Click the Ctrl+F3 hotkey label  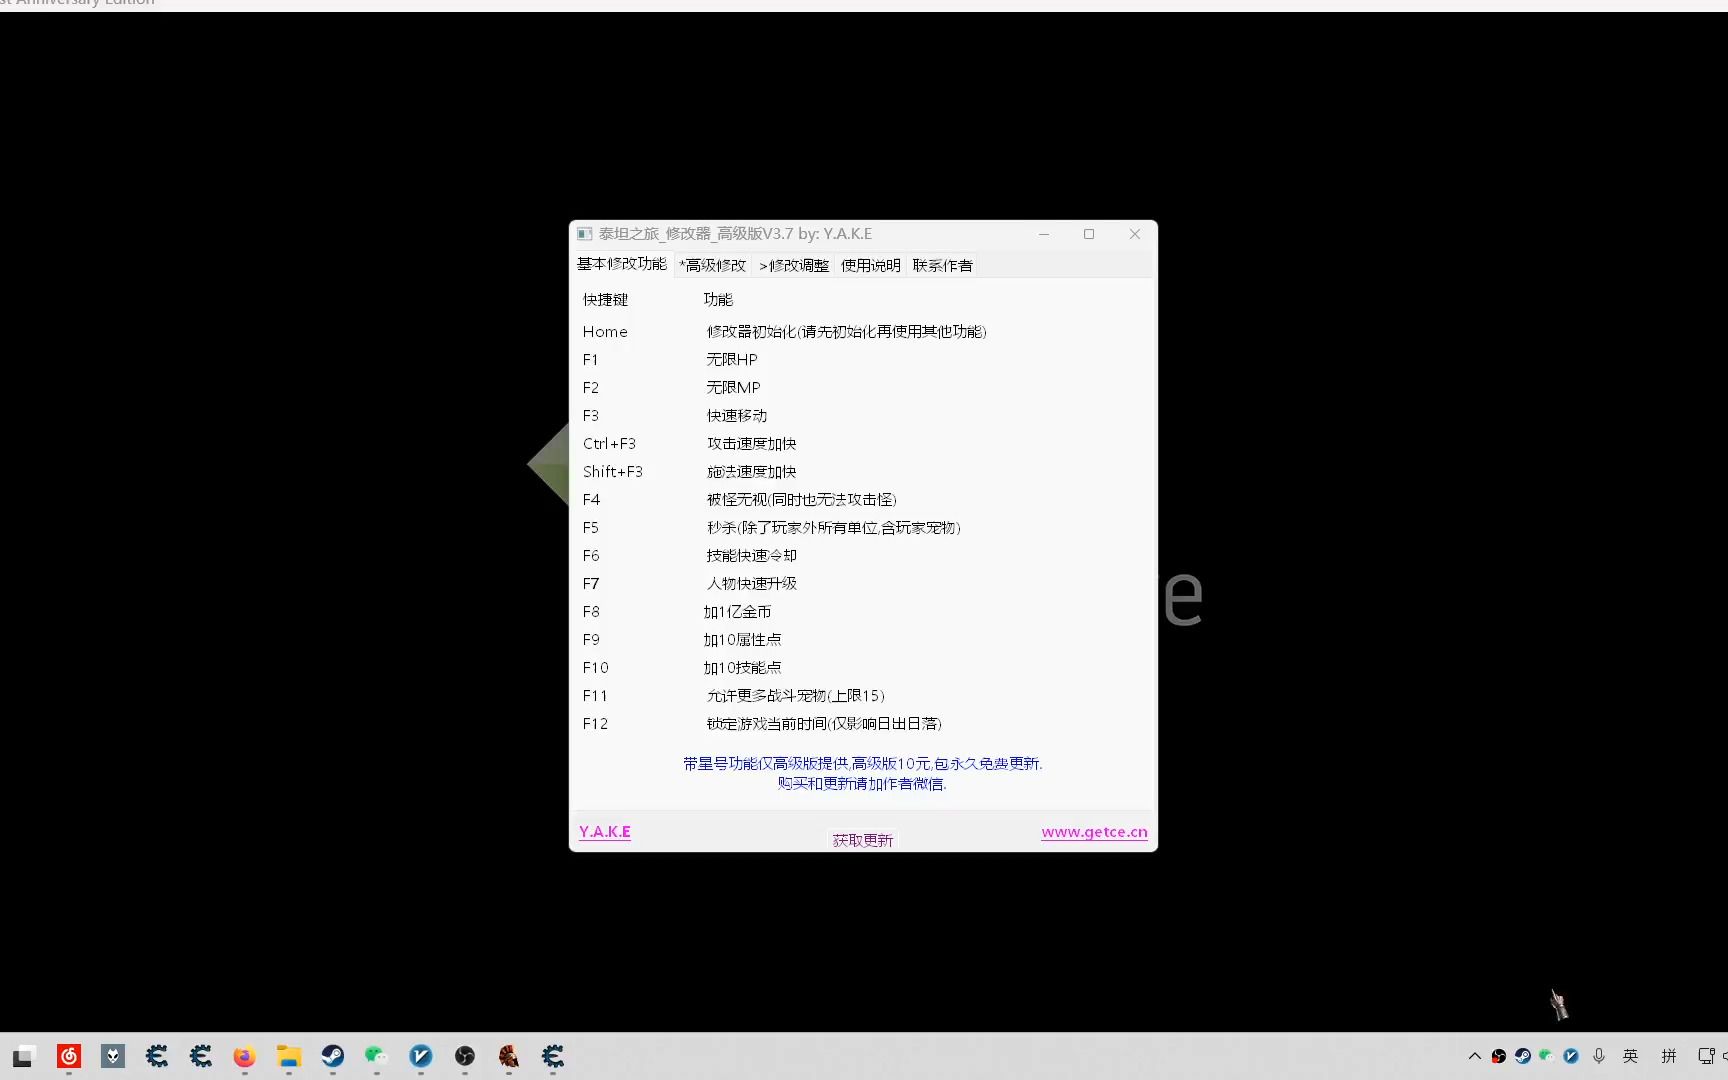[x=609, y=444]
